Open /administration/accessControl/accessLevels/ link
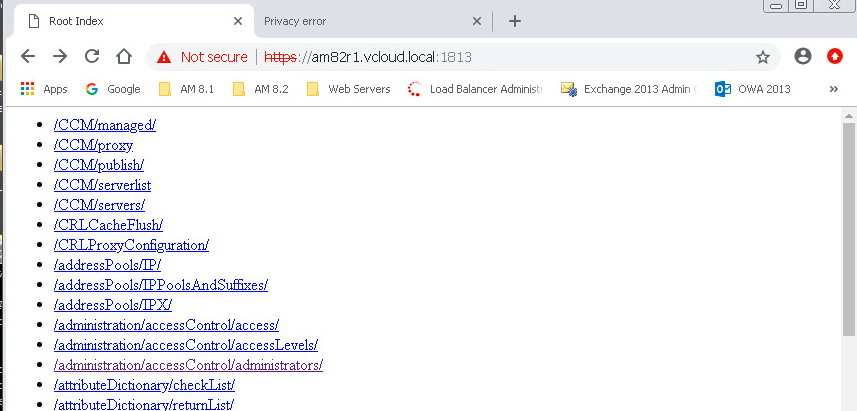Viewport: 857px width, 411px height. [x=186, y=345]
